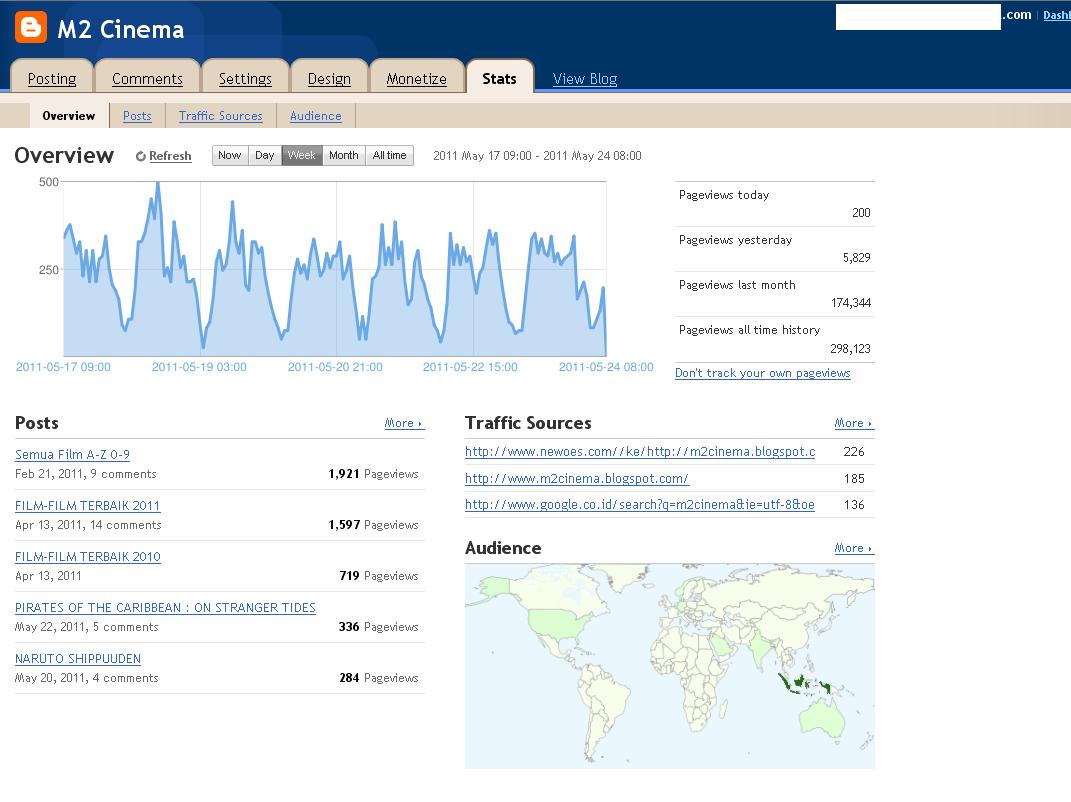The width and height of the screenshot is (1071, 802).
Task: Switch to the Audience sub-tab
Action: 316,115
